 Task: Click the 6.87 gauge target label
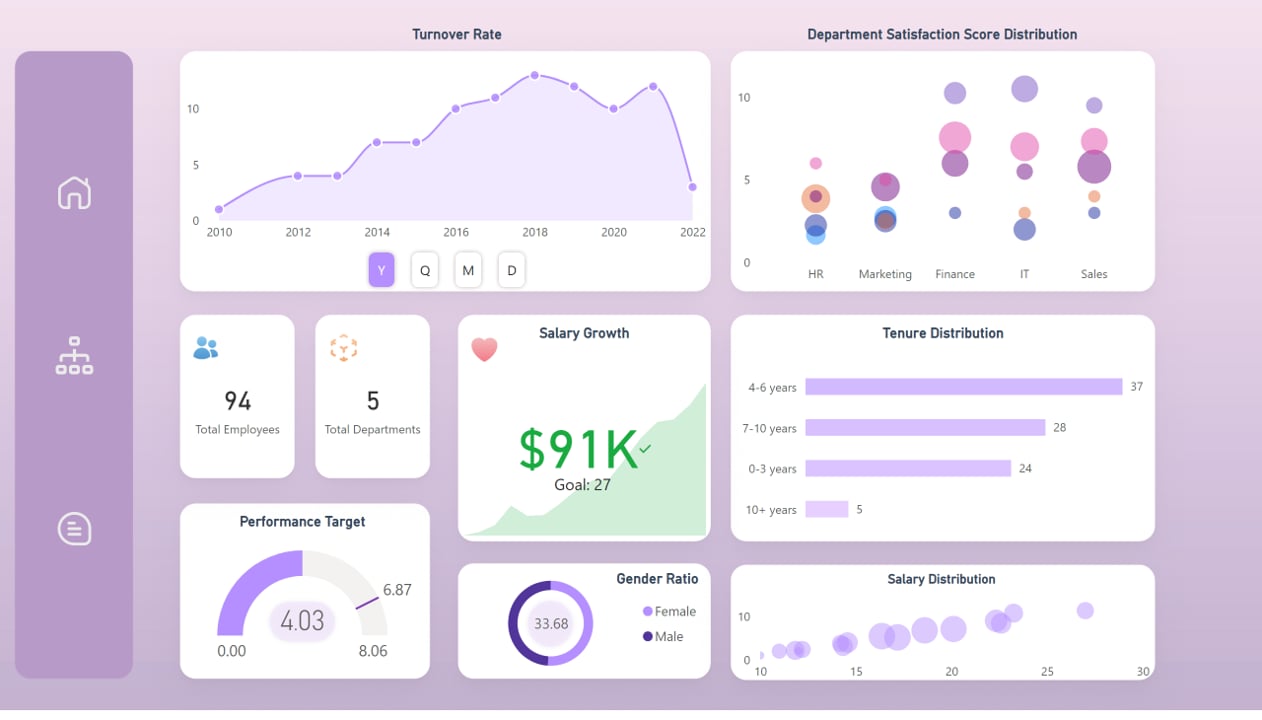coord(397,590)
